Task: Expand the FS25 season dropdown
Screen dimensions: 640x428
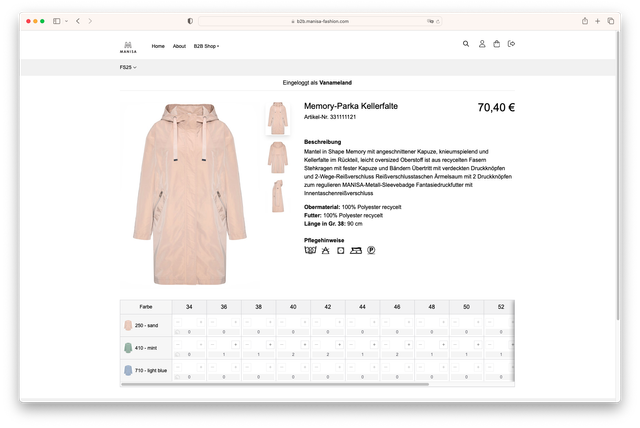Action: click(x=128, y=67)
